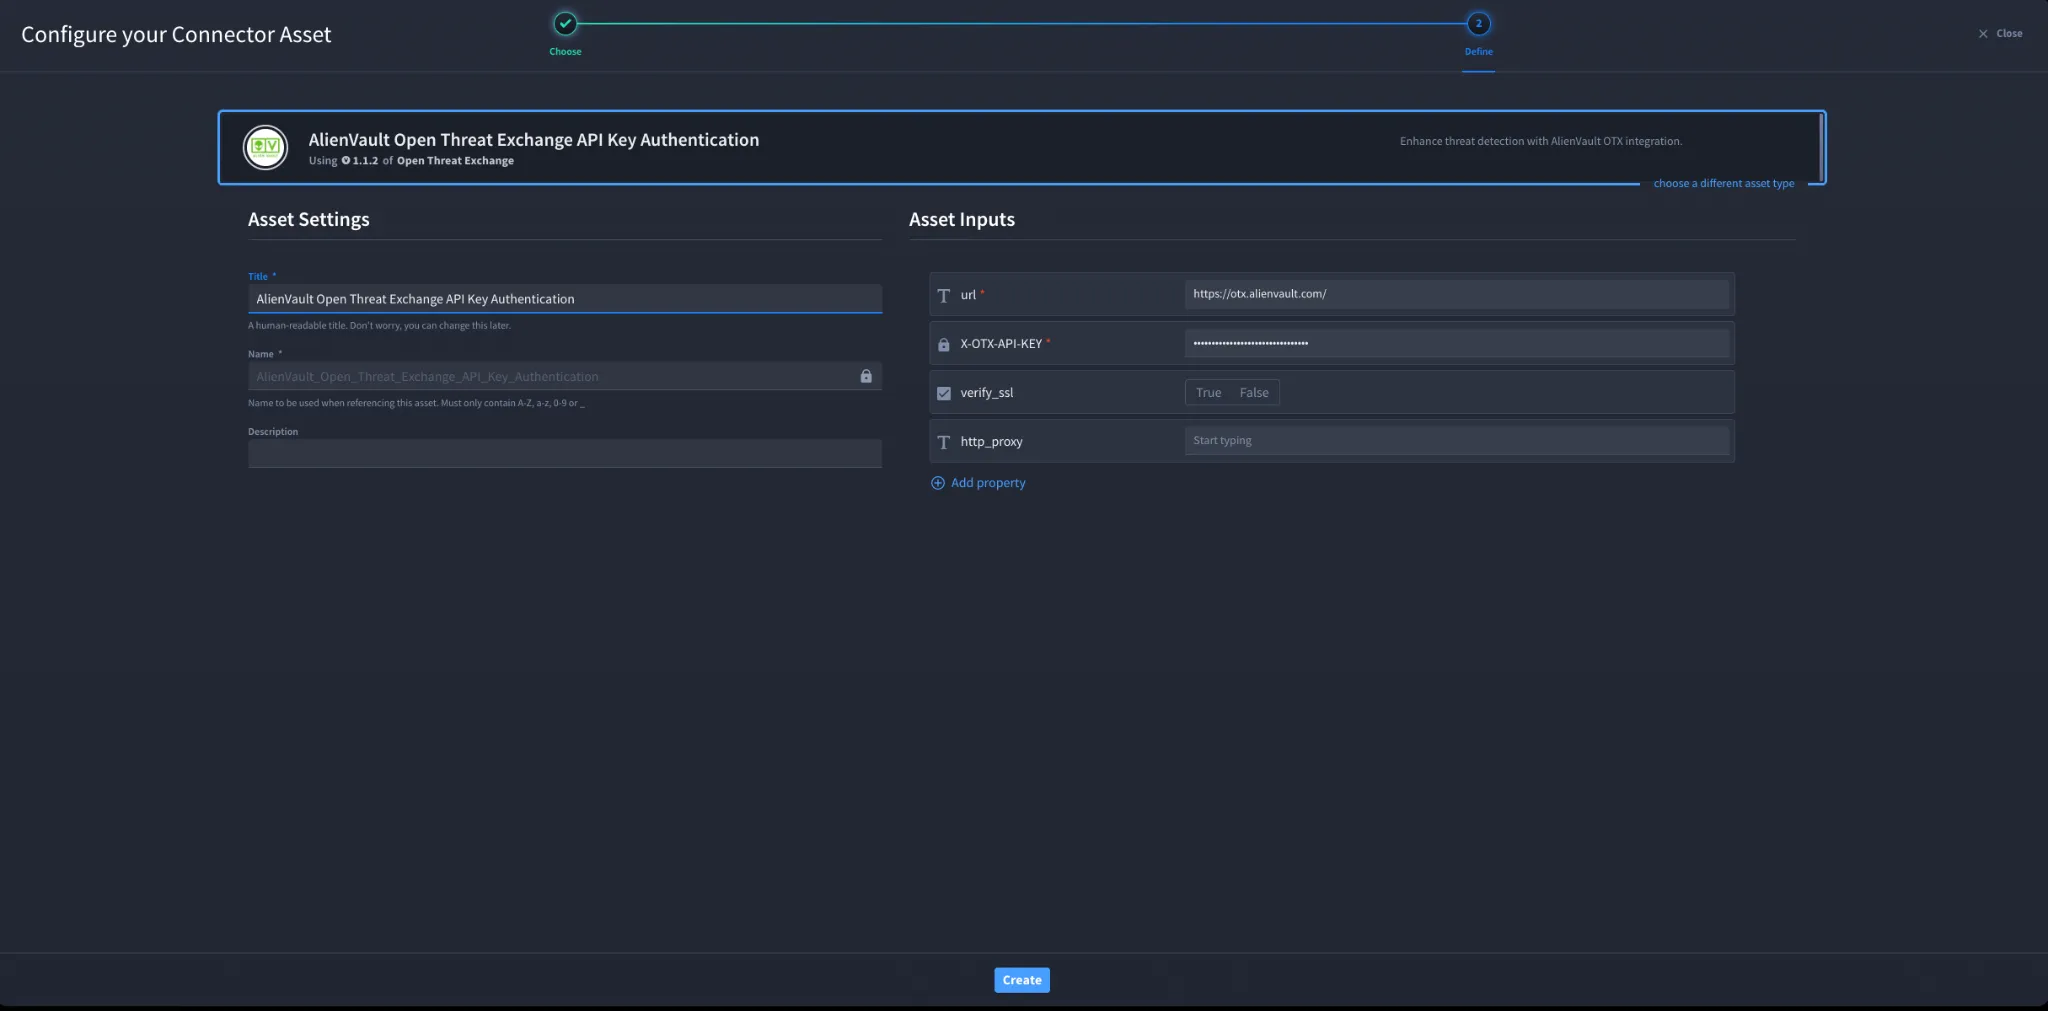This screenshot has width=2048, height=1011.
Task: Click the Choose step label
Action: (x=565, y=52)
